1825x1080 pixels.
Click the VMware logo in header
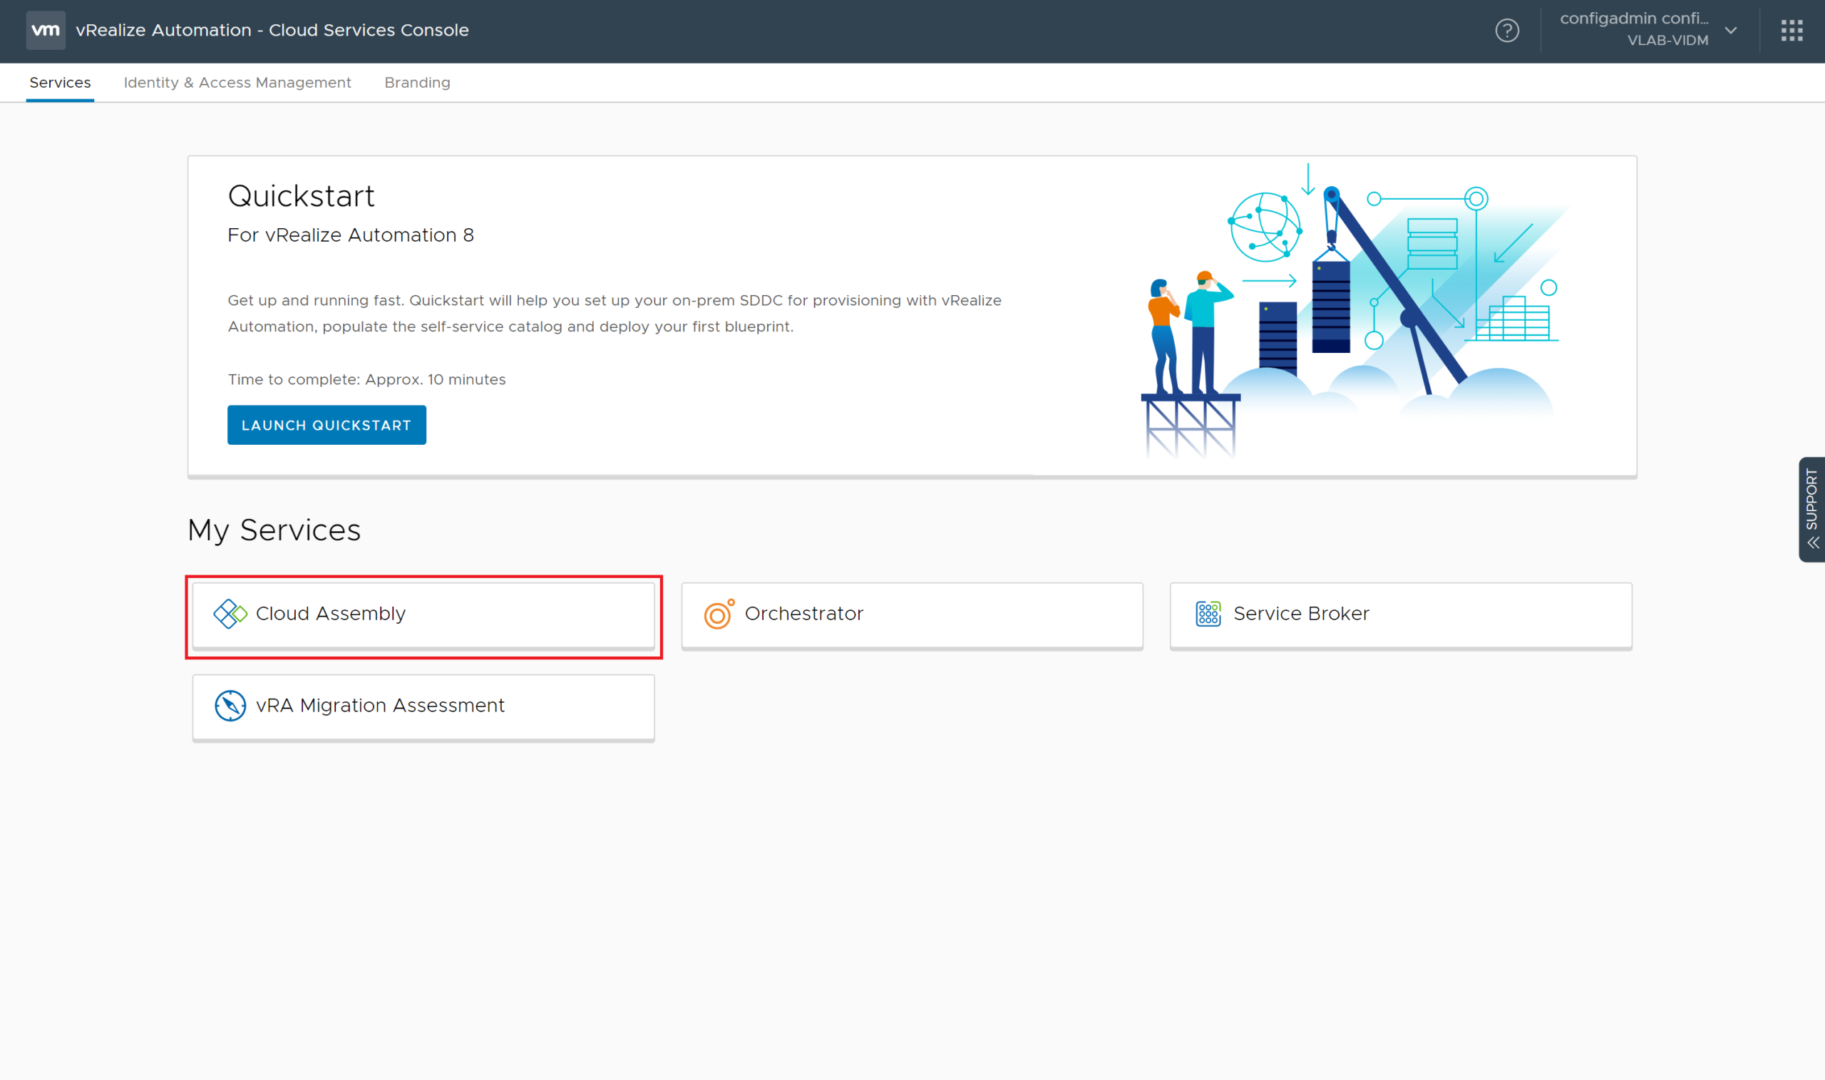point(45,30)
